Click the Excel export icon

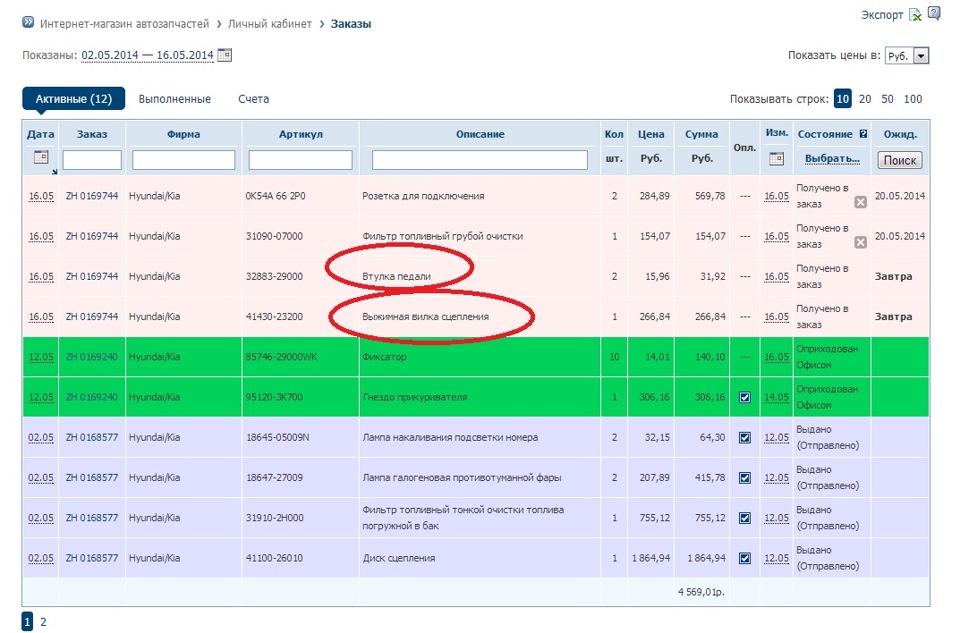click(914, 15)
